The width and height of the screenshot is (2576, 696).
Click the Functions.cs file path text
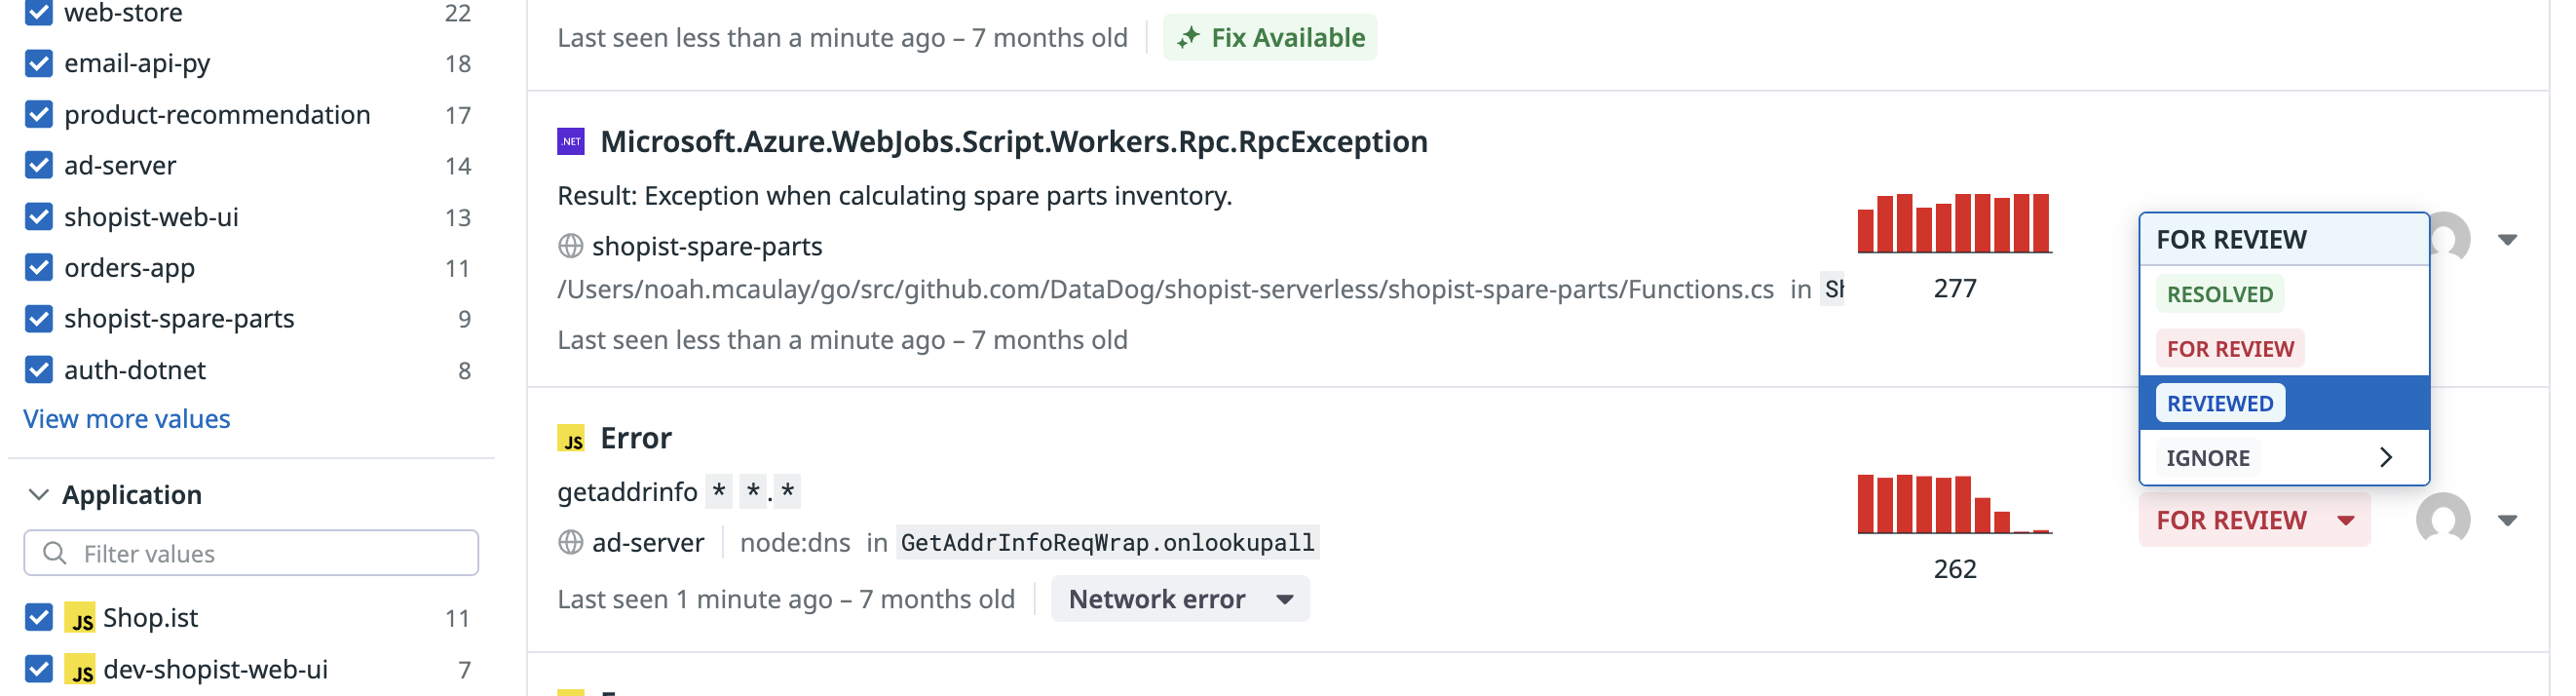pos(1165,289)
